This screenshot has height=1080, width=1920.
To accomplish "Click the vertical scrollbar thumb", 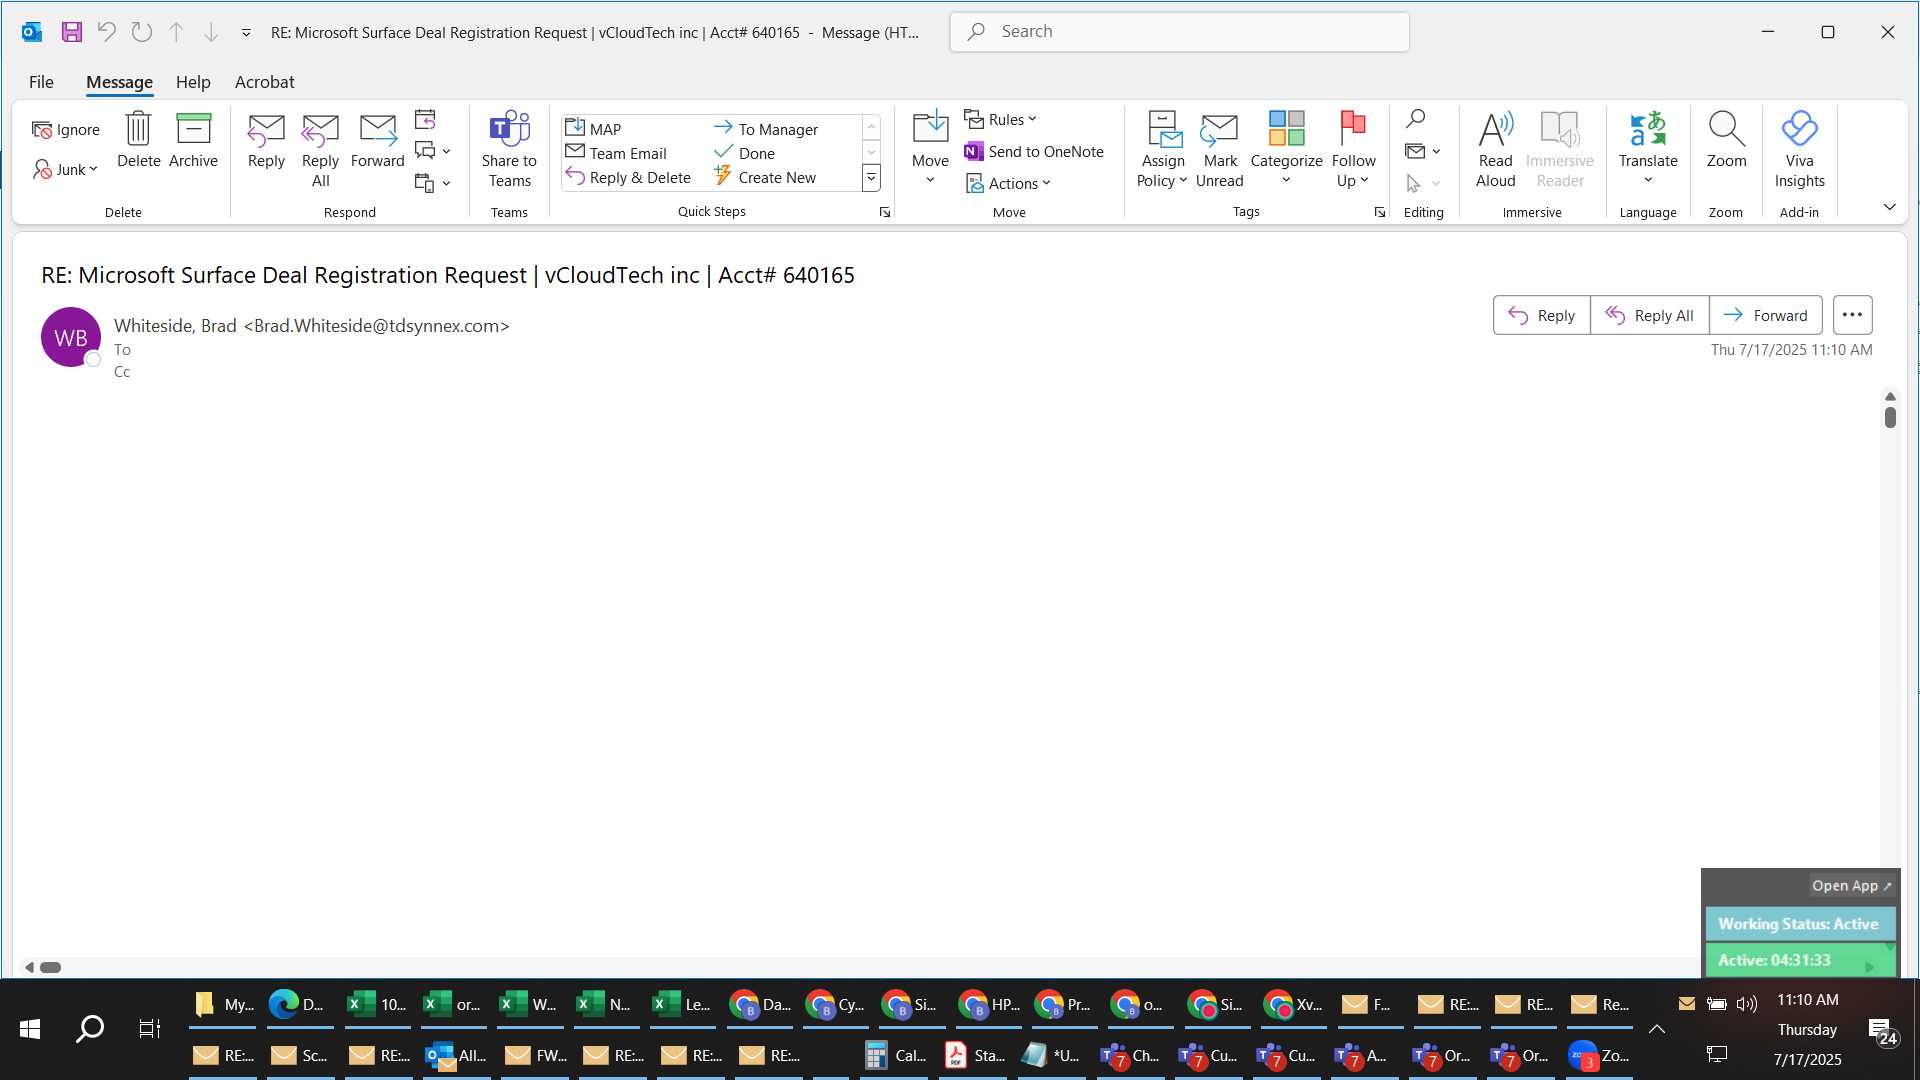I will (1890, 417).
